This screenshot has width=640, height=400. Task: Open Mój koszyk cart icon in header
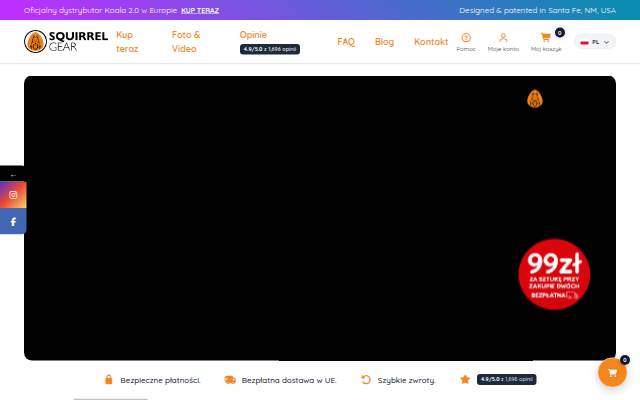coord(545,38)
